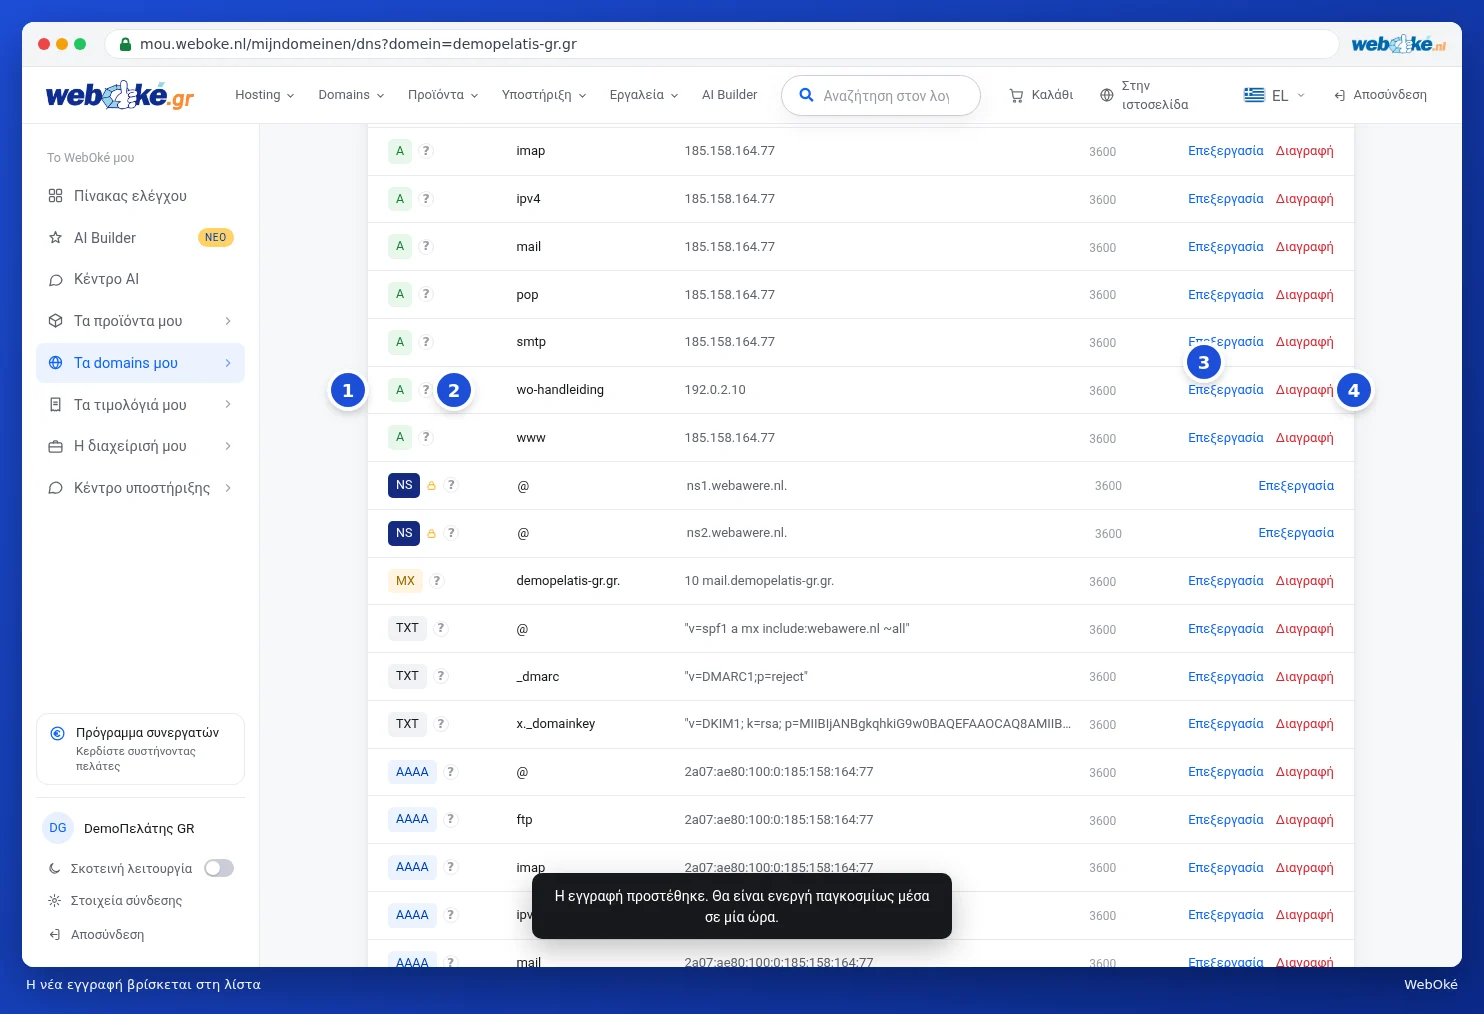
Task: Open the Προϊόντα dropdown menu
Action: [443, 95]
